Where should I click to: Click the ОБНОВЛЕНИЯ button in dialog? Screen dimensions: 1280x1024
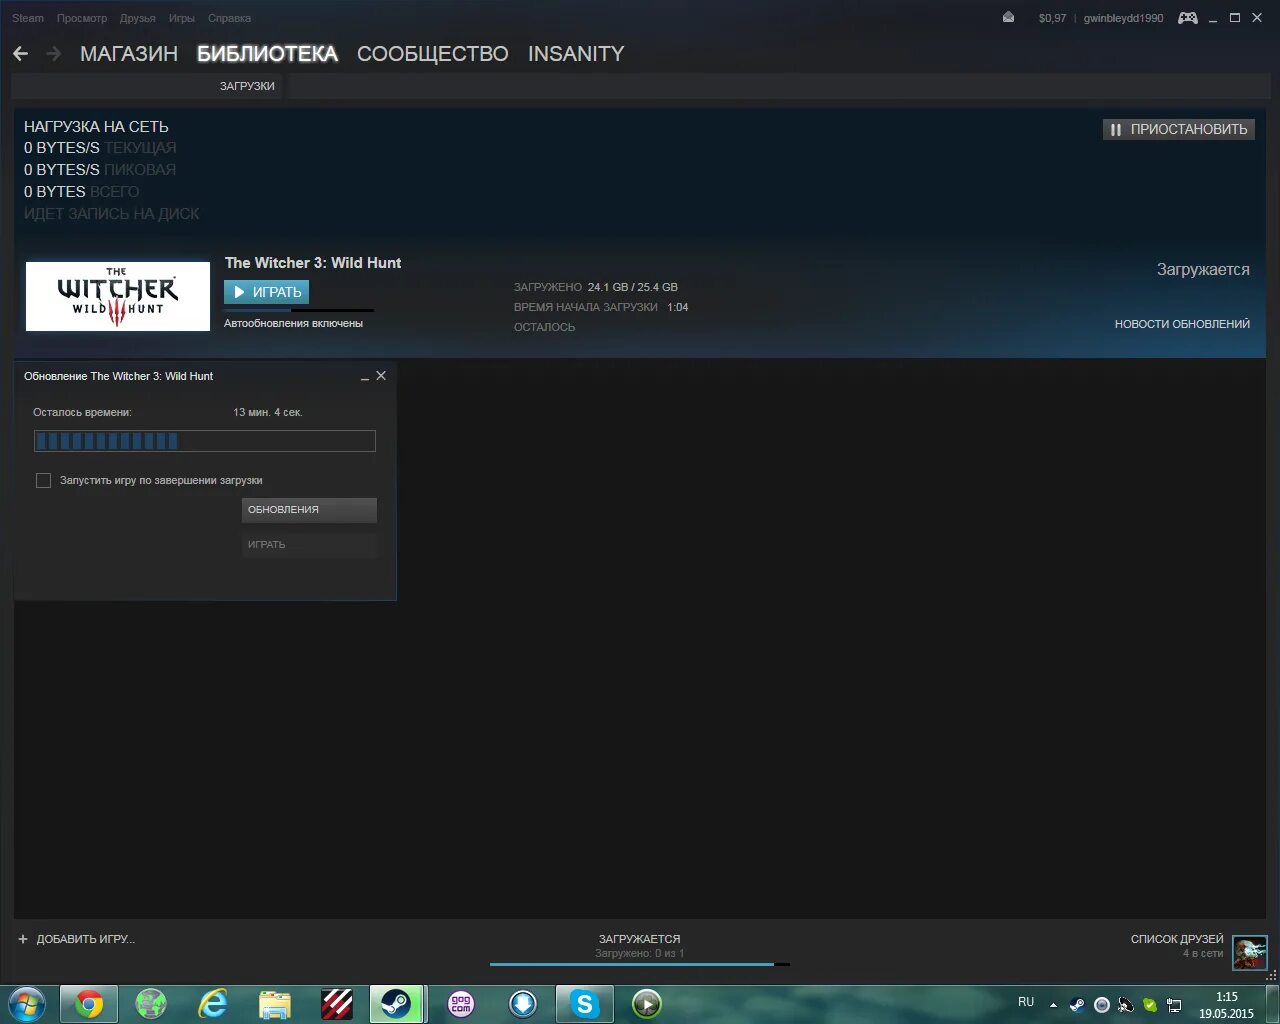(x=309, y=510)
